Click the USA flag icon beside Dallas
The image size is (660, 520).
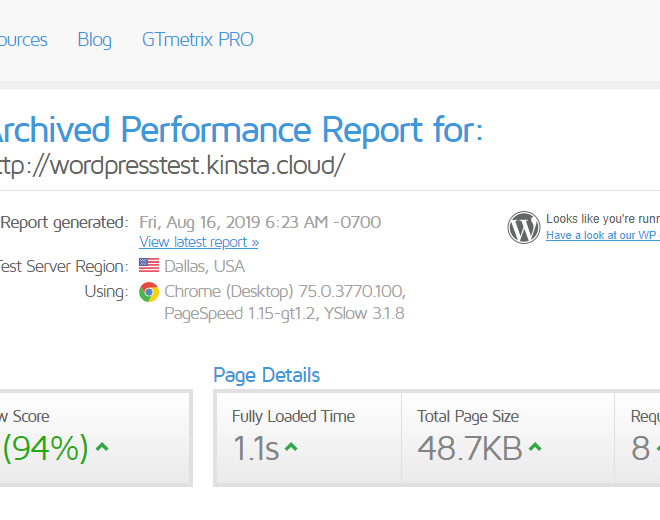click(x=149, y=266)
